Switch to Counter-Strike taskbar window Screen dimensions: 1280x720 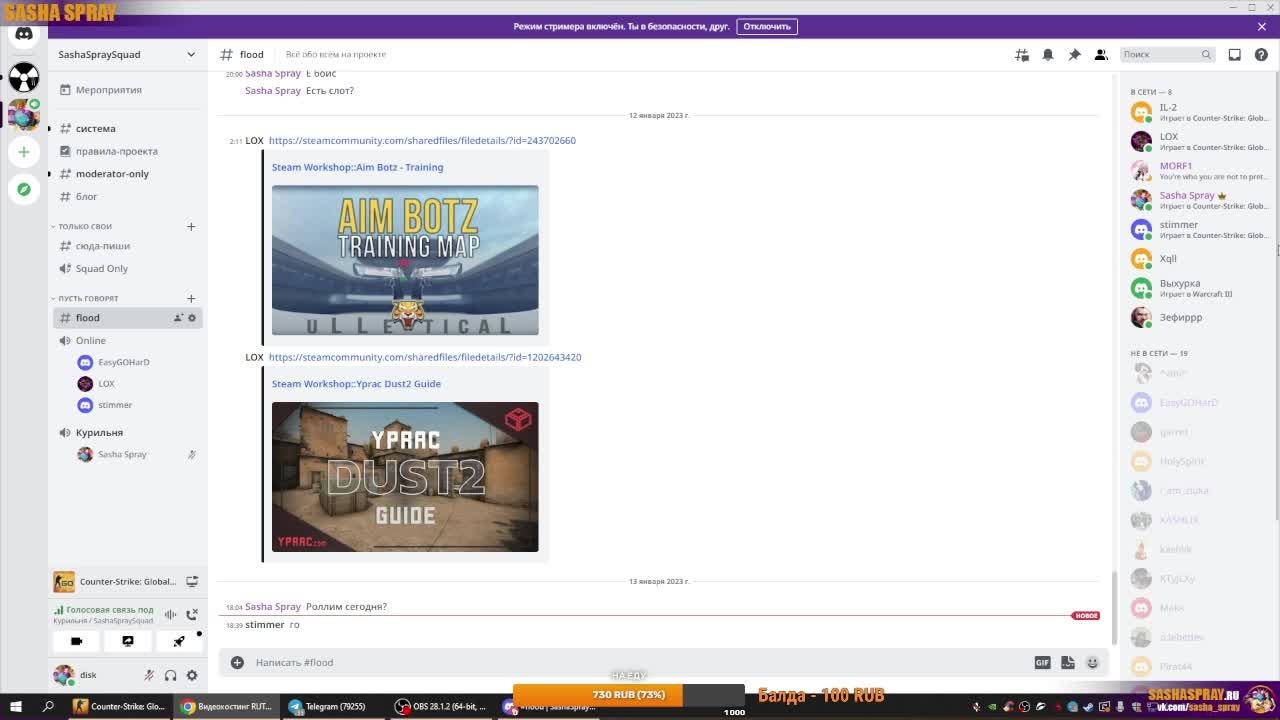119,707
